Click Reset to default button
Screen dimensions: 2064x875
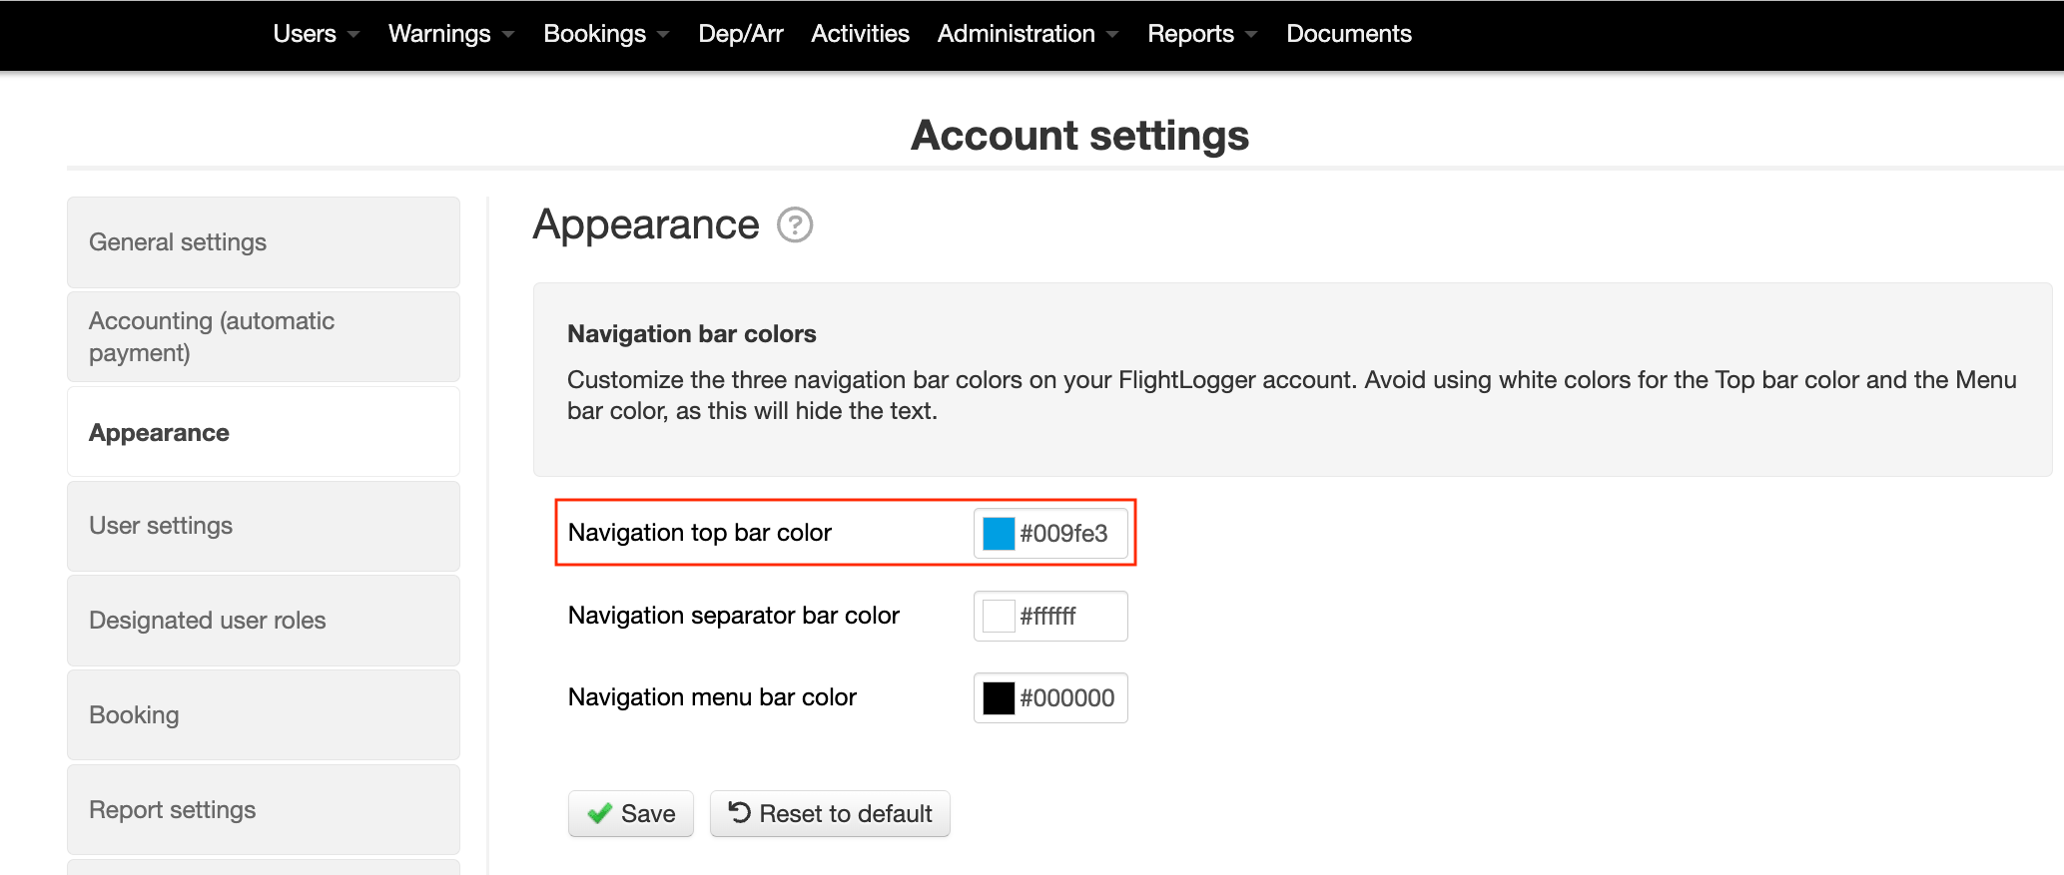830,813
